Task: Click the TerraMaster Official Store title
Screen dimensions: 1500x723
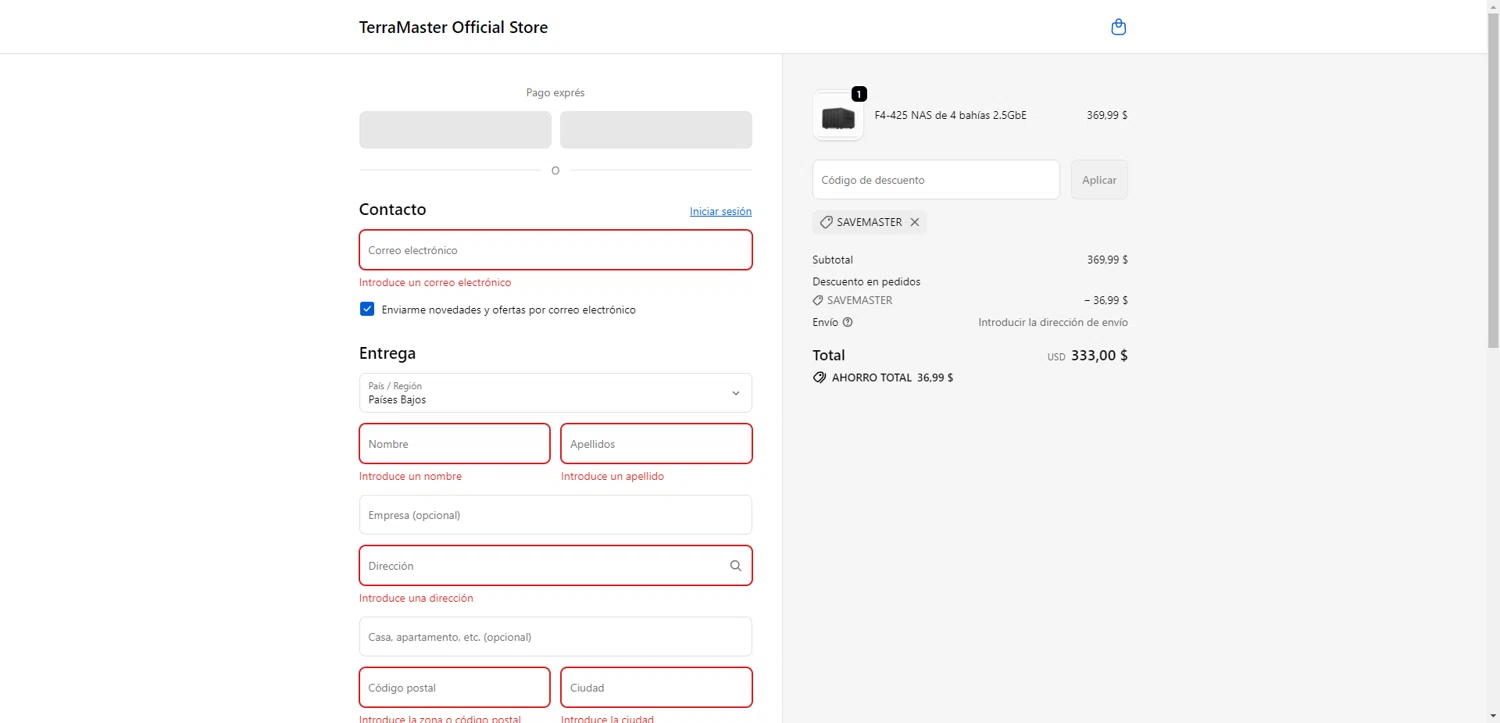Action: [453, 27]
